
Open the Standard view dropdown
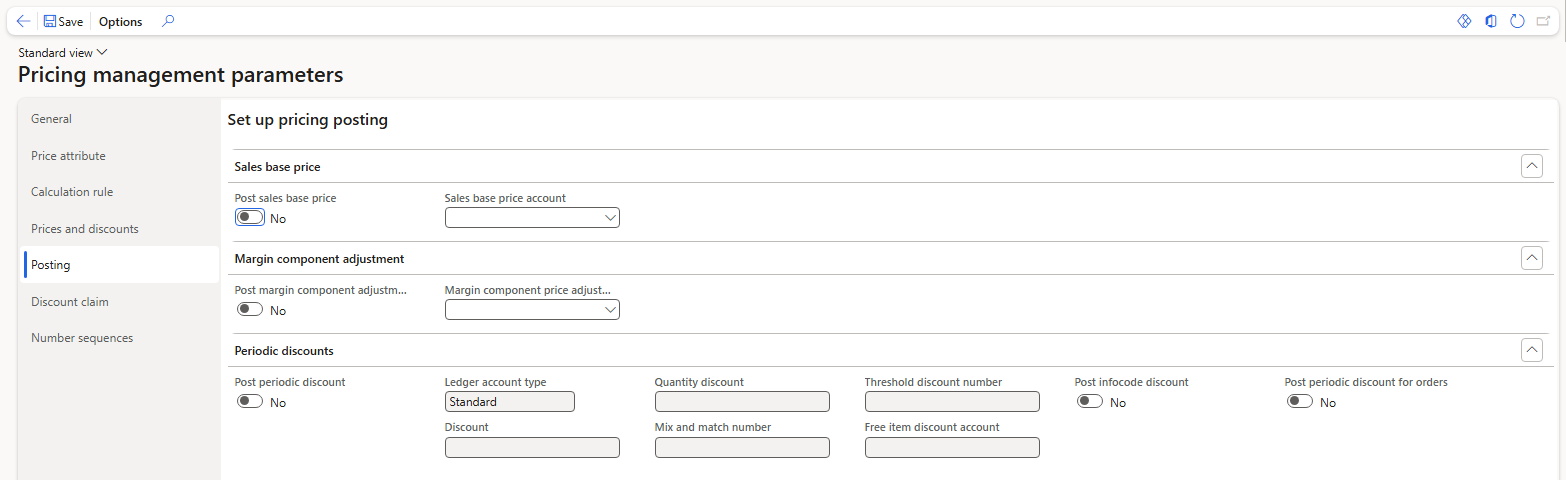[x=63, y=52]
